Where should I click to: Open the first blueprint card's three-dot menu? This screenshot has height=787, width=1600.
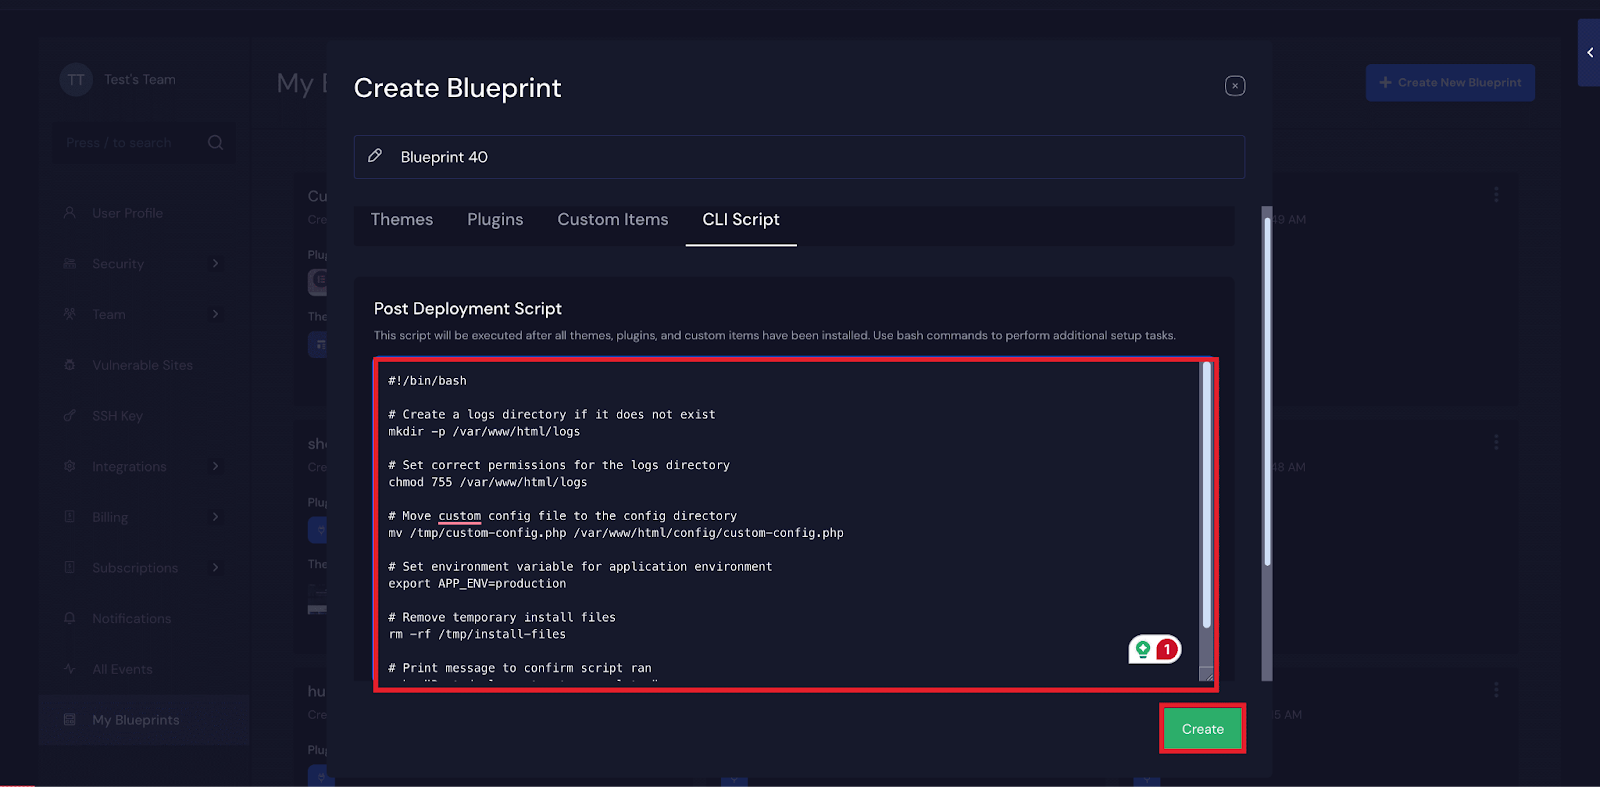1496,194
